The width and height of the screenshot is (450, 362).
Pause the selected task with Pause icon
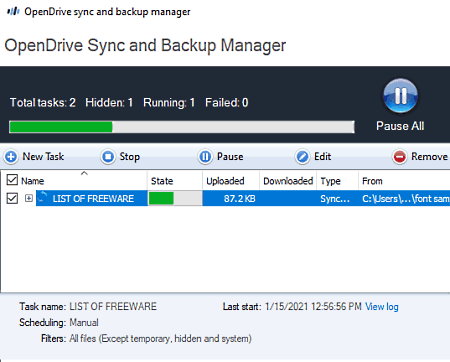pyautogui.click(x=205, y=156)
